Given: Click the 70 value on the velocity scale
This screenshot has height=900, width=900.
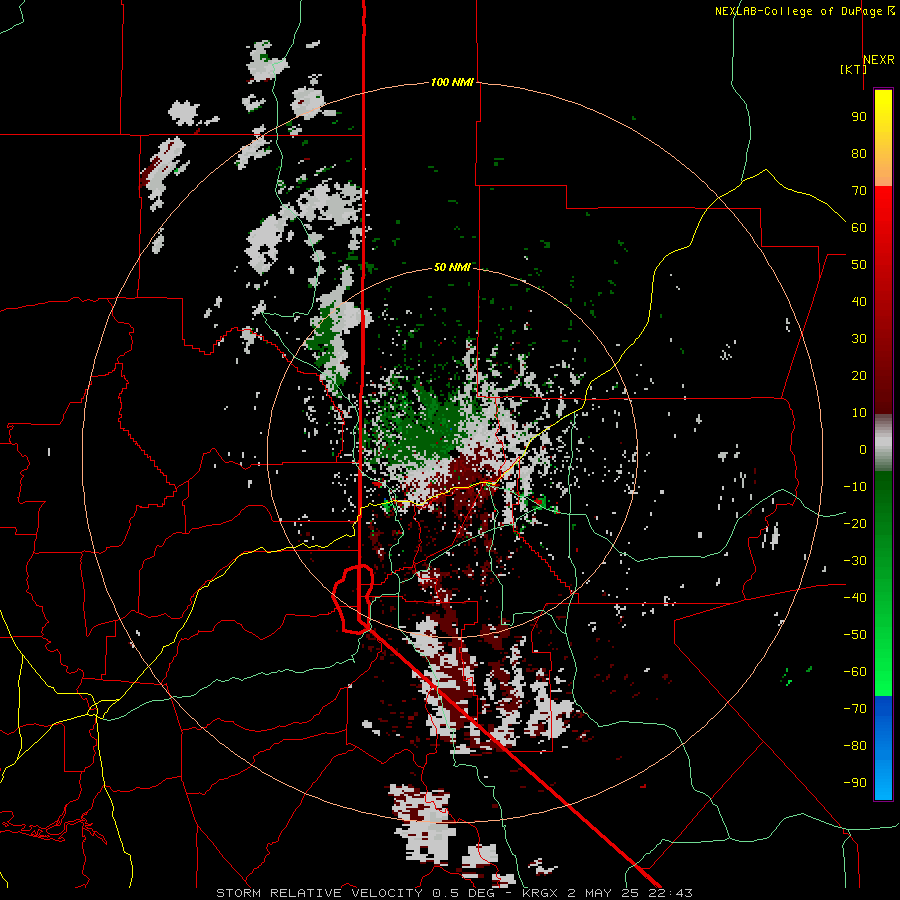Looking at the screenshot, I should click(x=859, y=191).
